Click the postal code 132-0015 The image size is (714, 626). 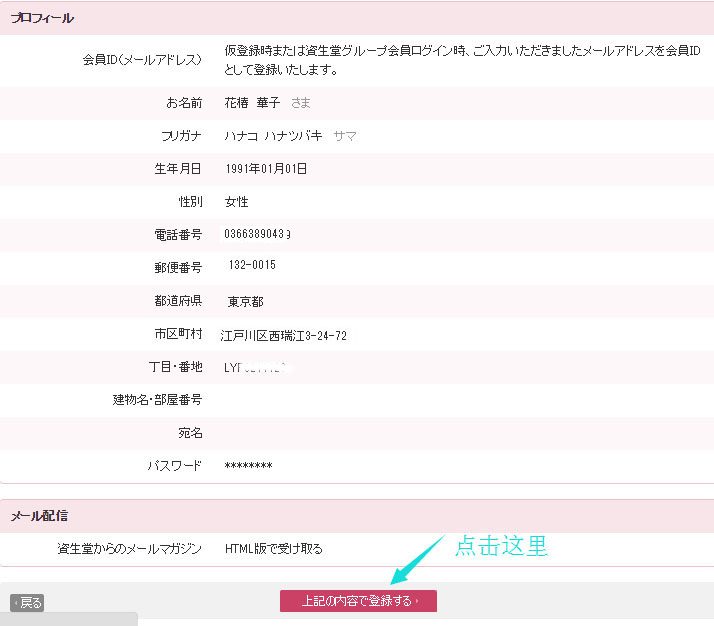click(x=252, y=266)
